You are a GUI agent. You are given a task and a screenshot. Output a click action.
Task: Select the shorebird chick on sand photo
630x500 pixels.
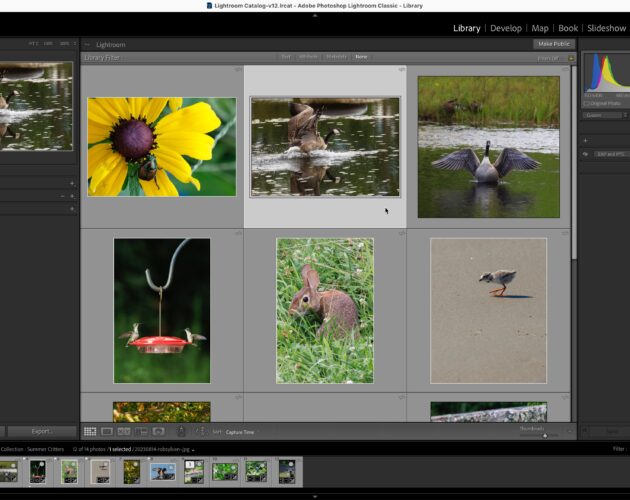pyautogui.click(x=489, y=310)
